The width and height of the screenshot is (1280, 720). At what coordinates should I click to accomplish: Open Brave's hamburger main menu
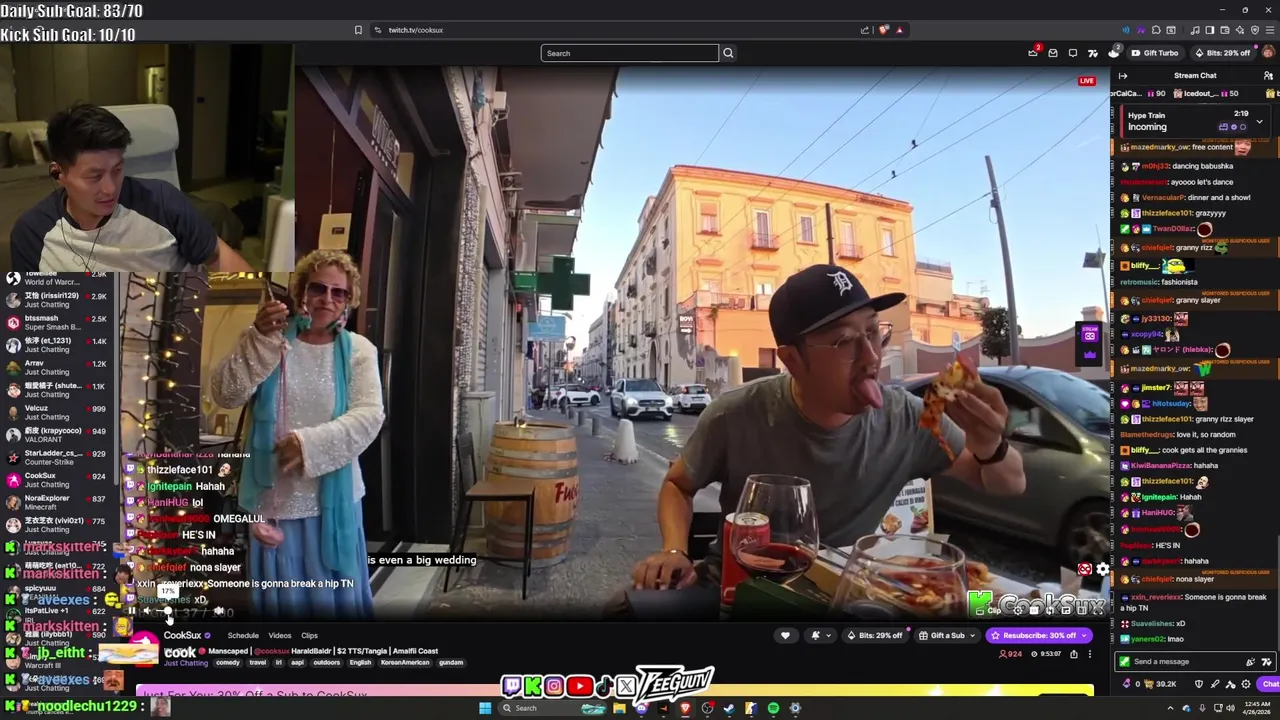pyautogui.click(x=1270, y=30)
